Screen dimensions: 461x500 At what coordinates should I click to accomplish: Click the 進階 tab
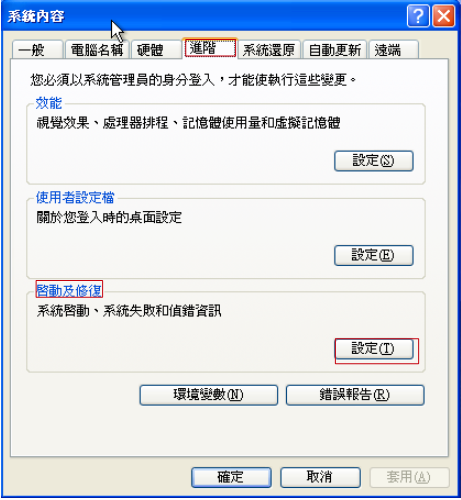click(210, 48)
